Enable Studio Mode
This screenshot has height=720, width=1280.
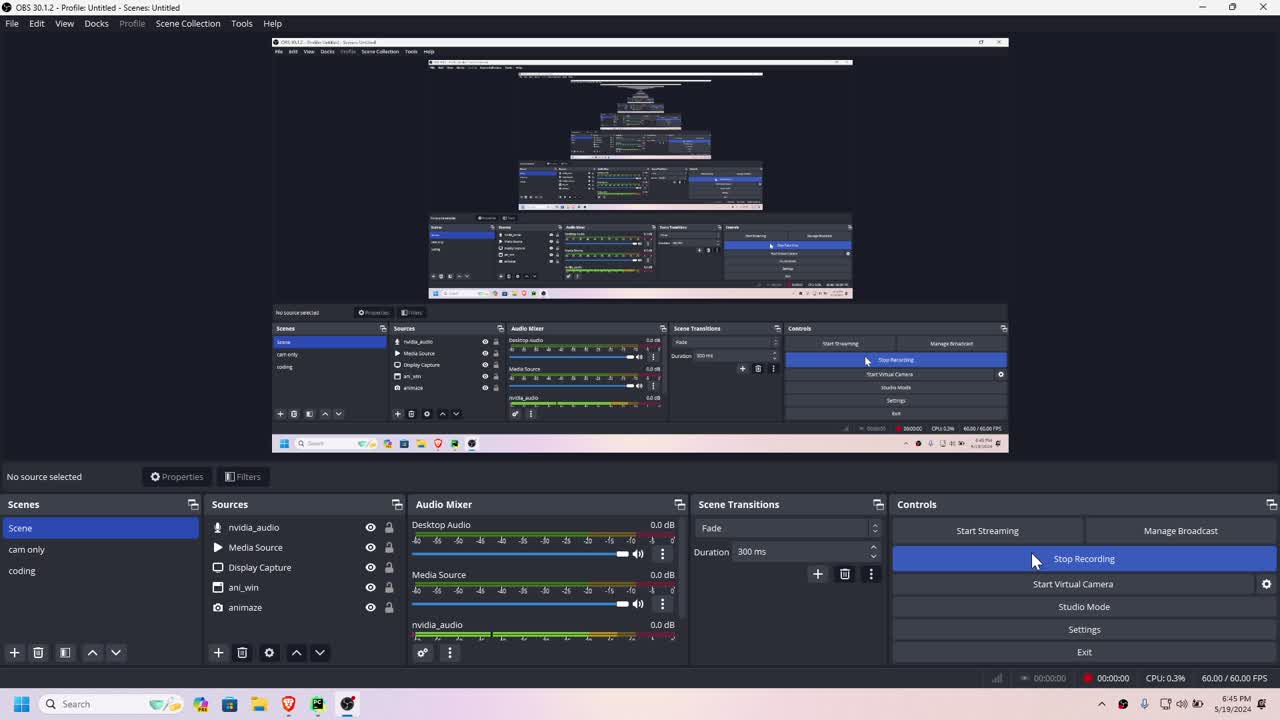[x=1084, y=606]
